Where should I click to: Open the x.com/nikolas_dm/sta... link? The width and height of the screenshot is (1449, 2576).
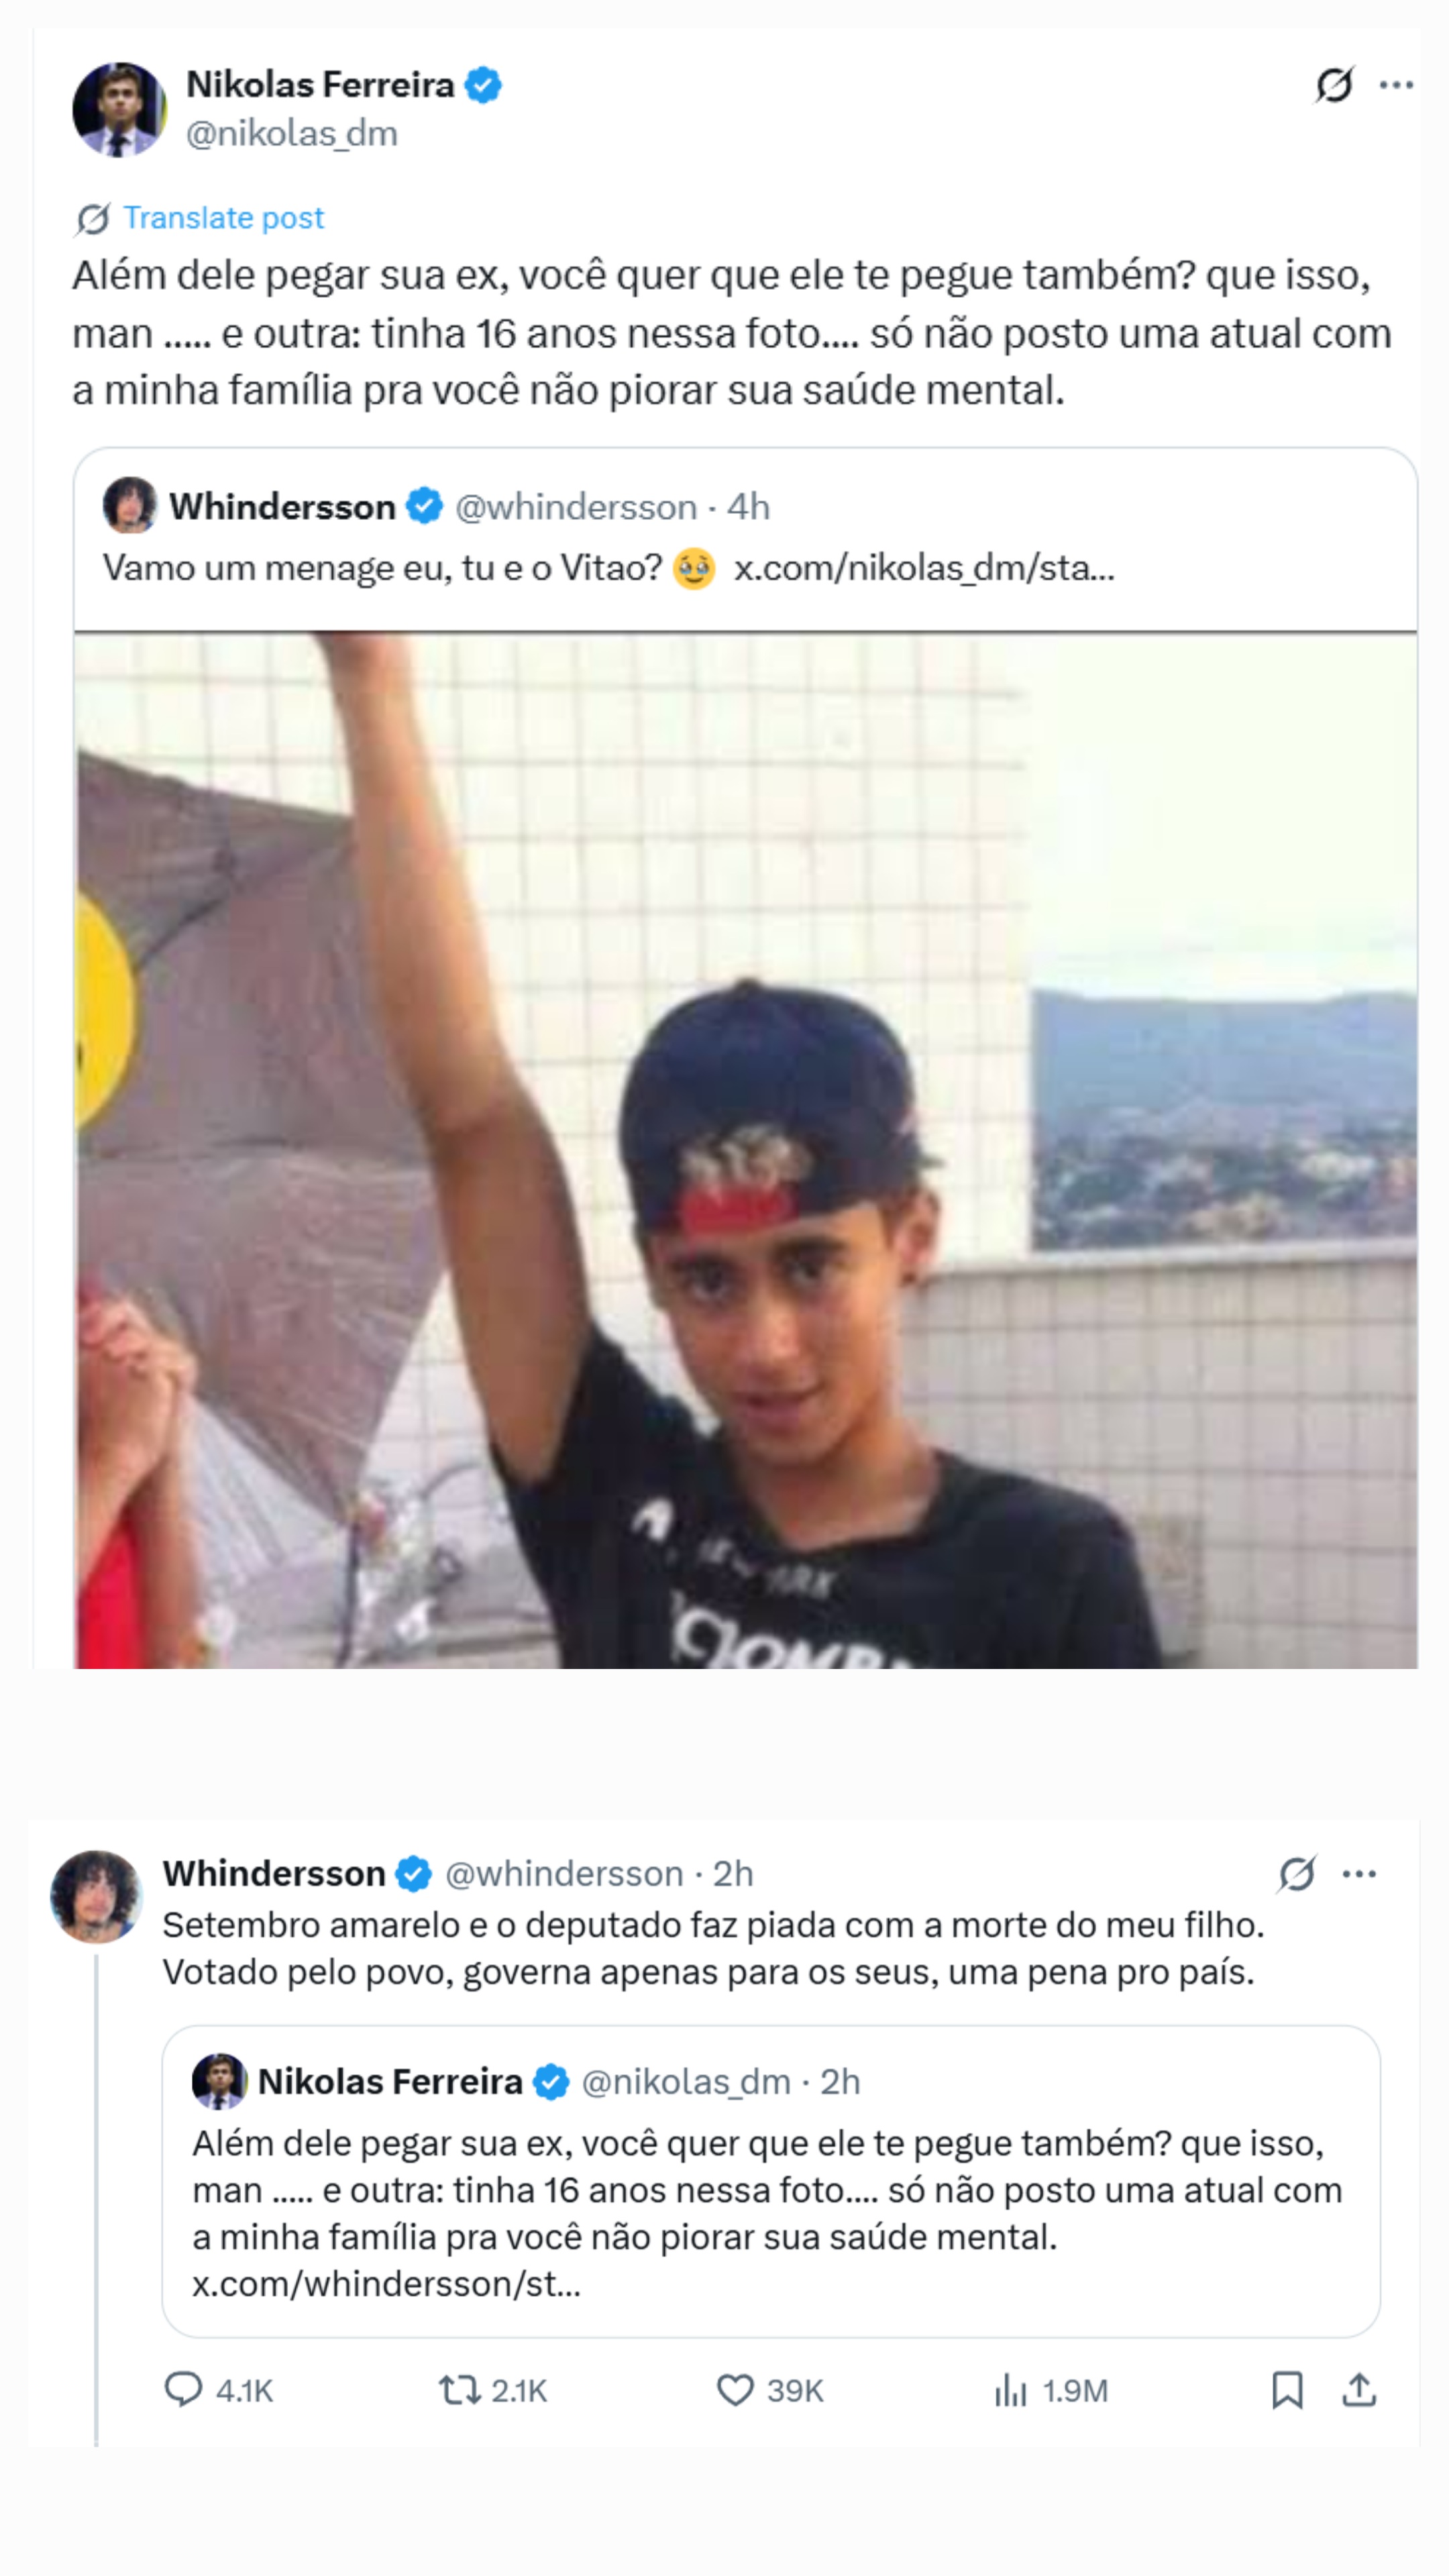click(924, 568)
